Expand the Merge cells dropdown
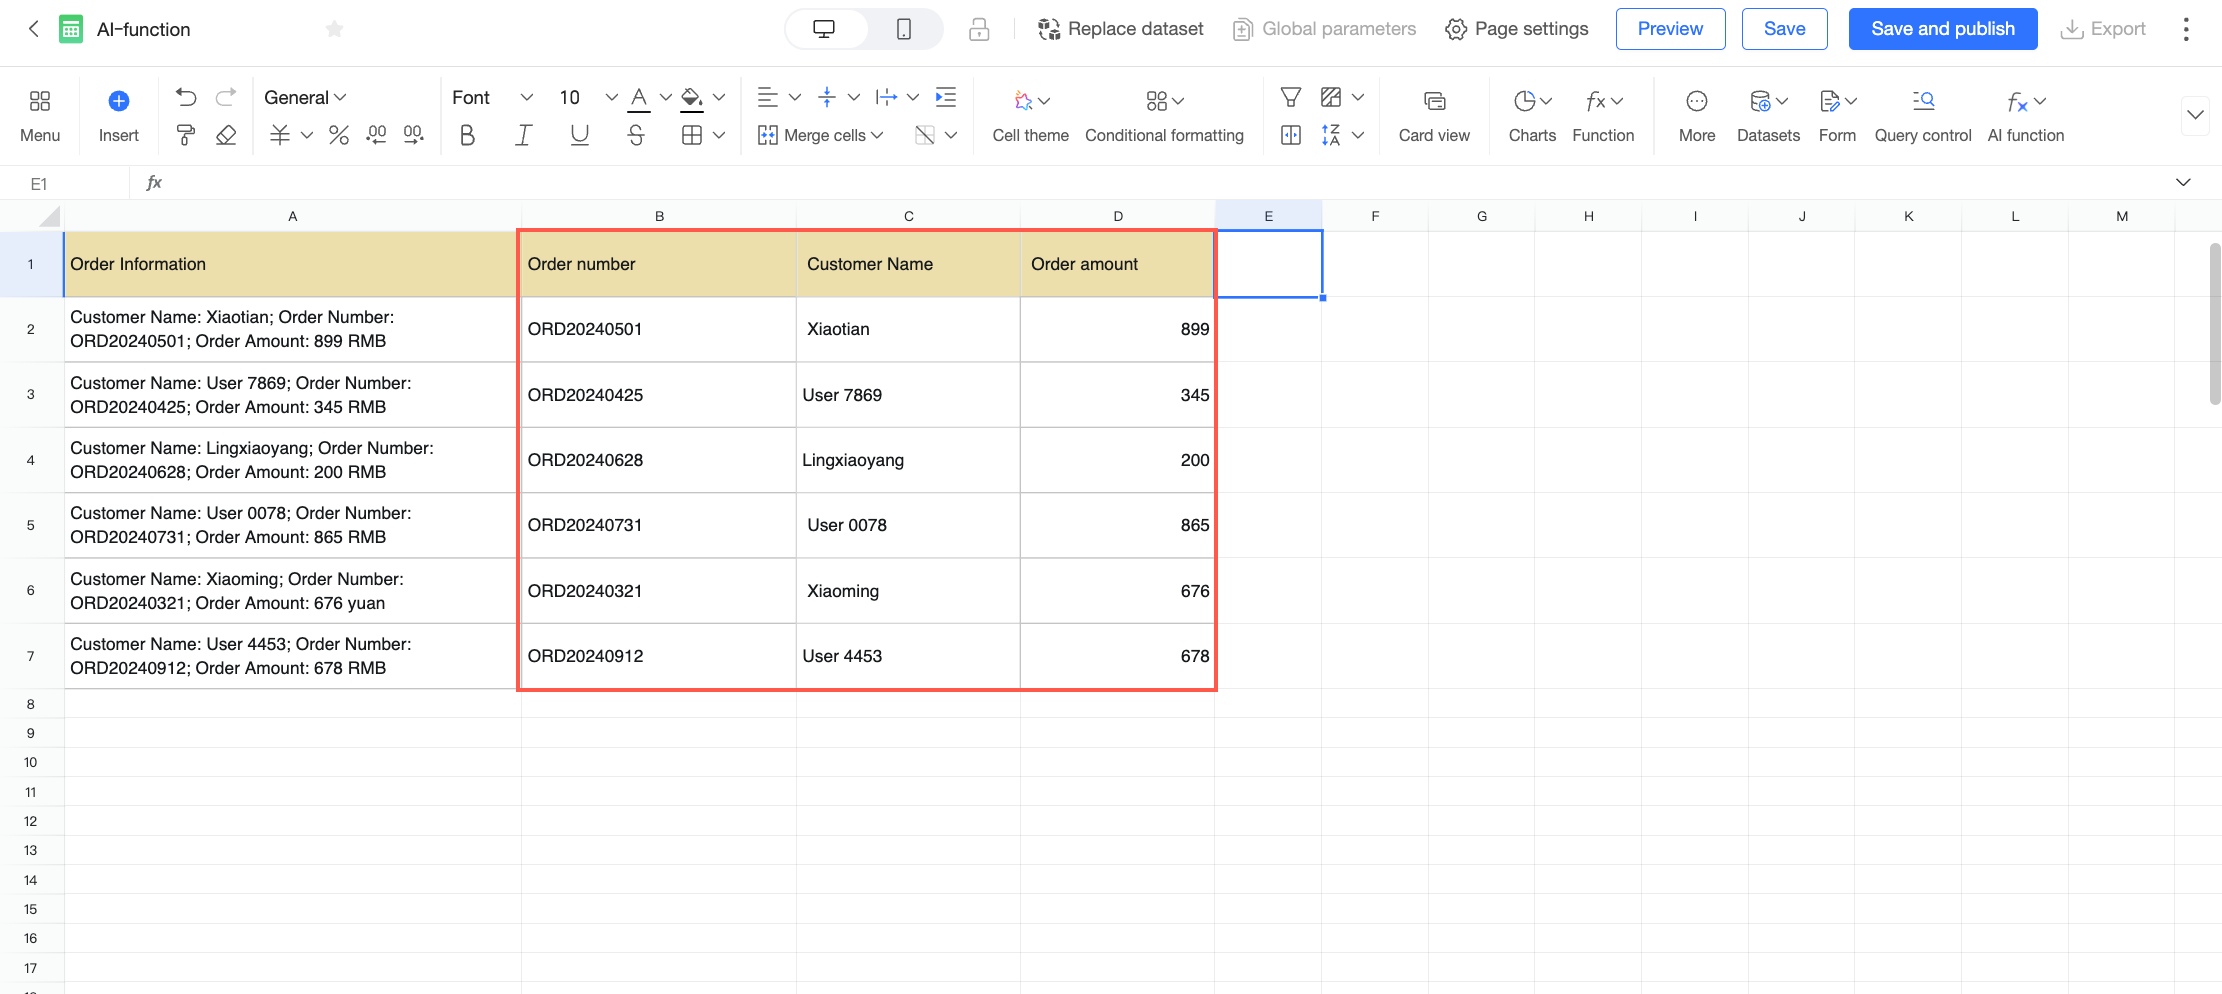Image resolution: width=2222 pixels, height=994 pixels. [x=821, y=135]
